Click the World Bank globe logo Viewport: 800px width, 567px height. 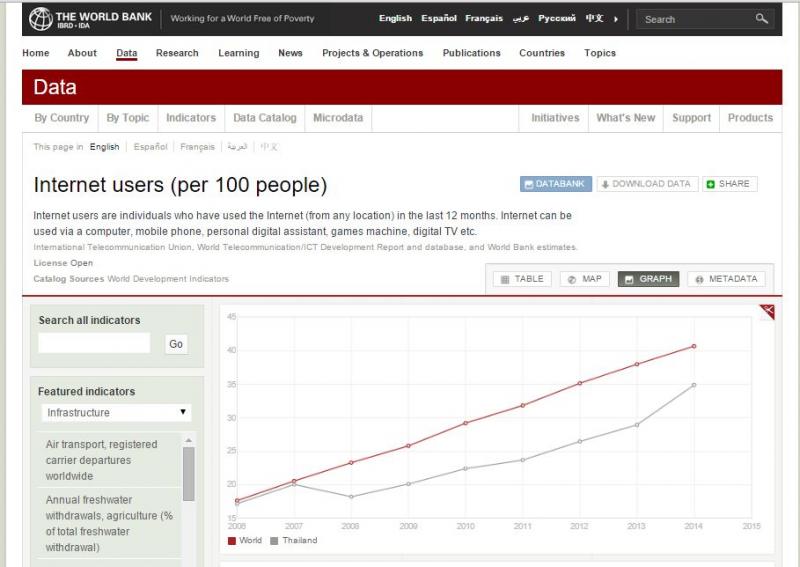[x=40, y=19]
